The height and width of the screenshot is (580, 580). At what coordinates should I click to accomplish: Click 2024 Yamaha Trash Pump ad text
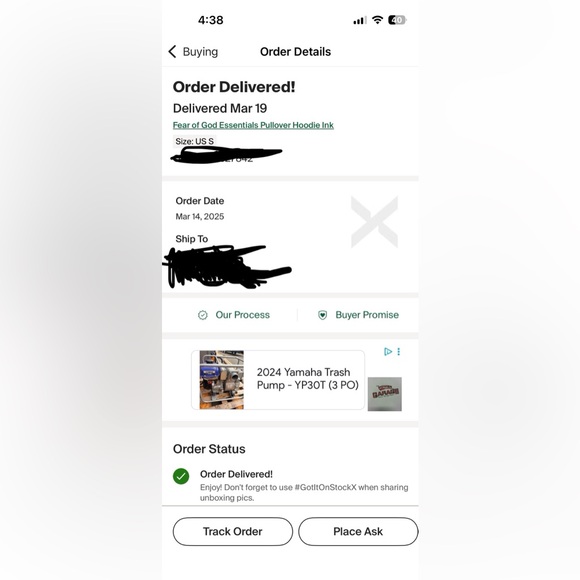(x=307, y=379)
